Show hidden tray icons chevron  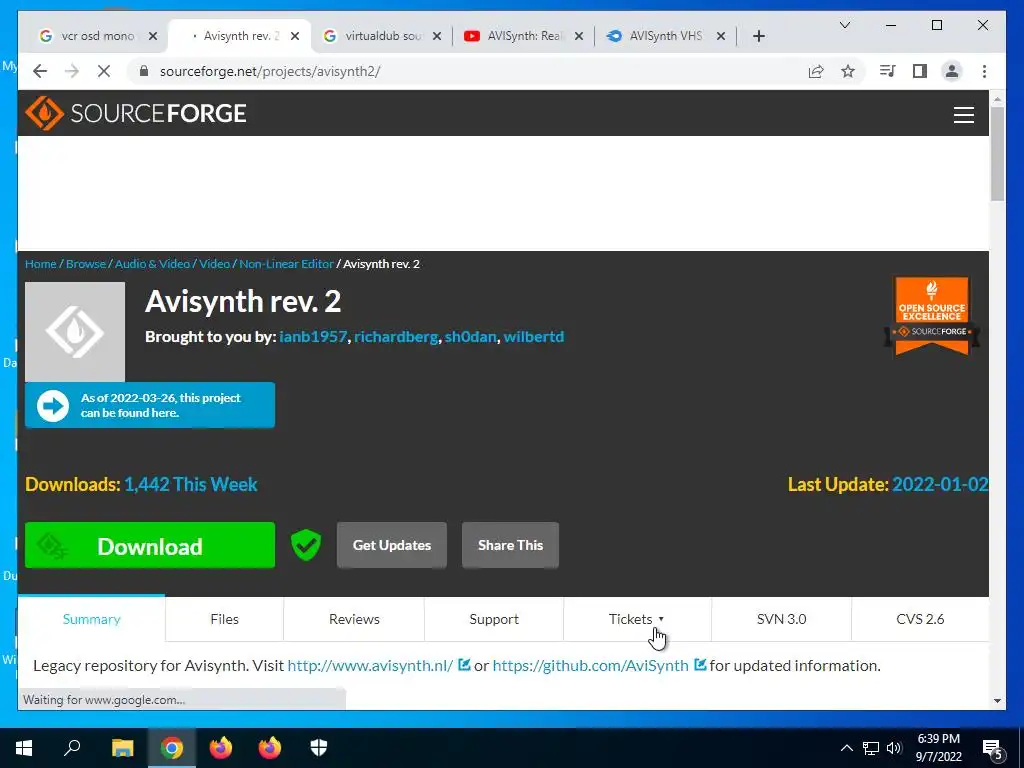[846, 748]
